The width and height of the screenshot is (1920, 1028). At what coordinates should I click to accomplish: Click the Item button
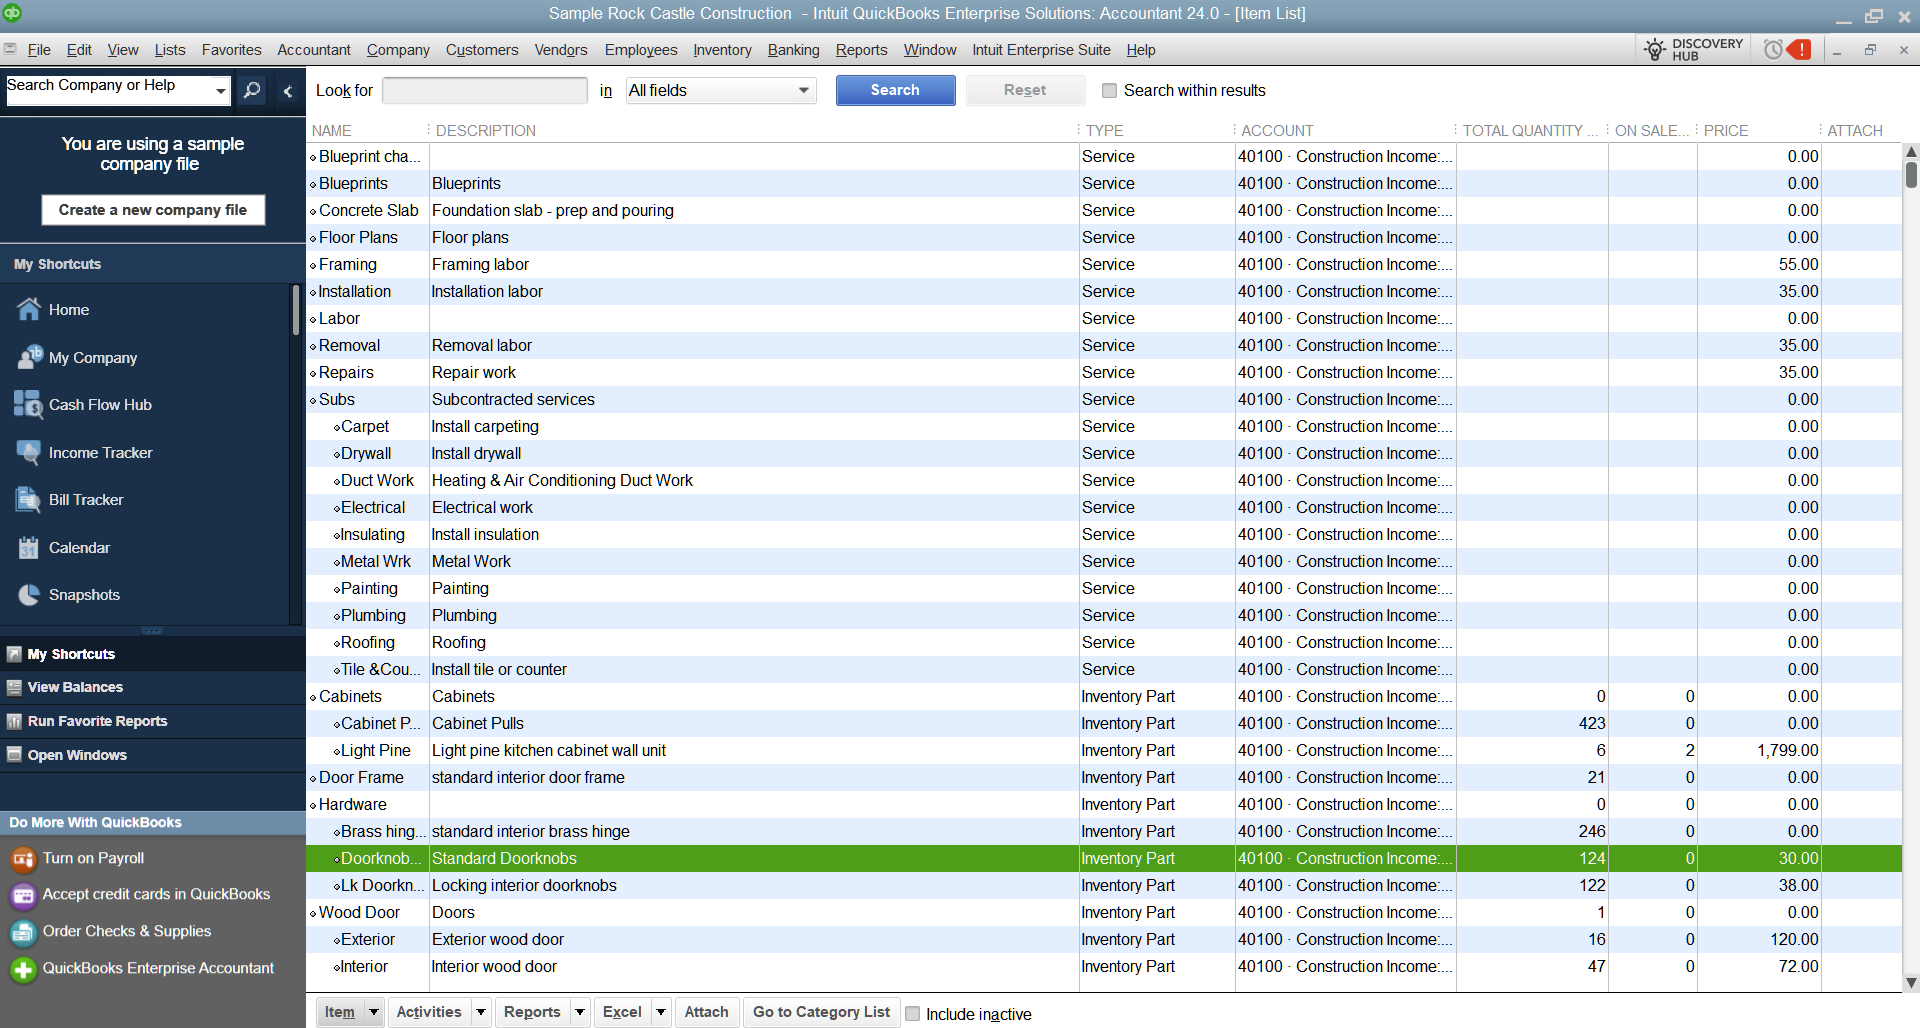point(340,1012)
